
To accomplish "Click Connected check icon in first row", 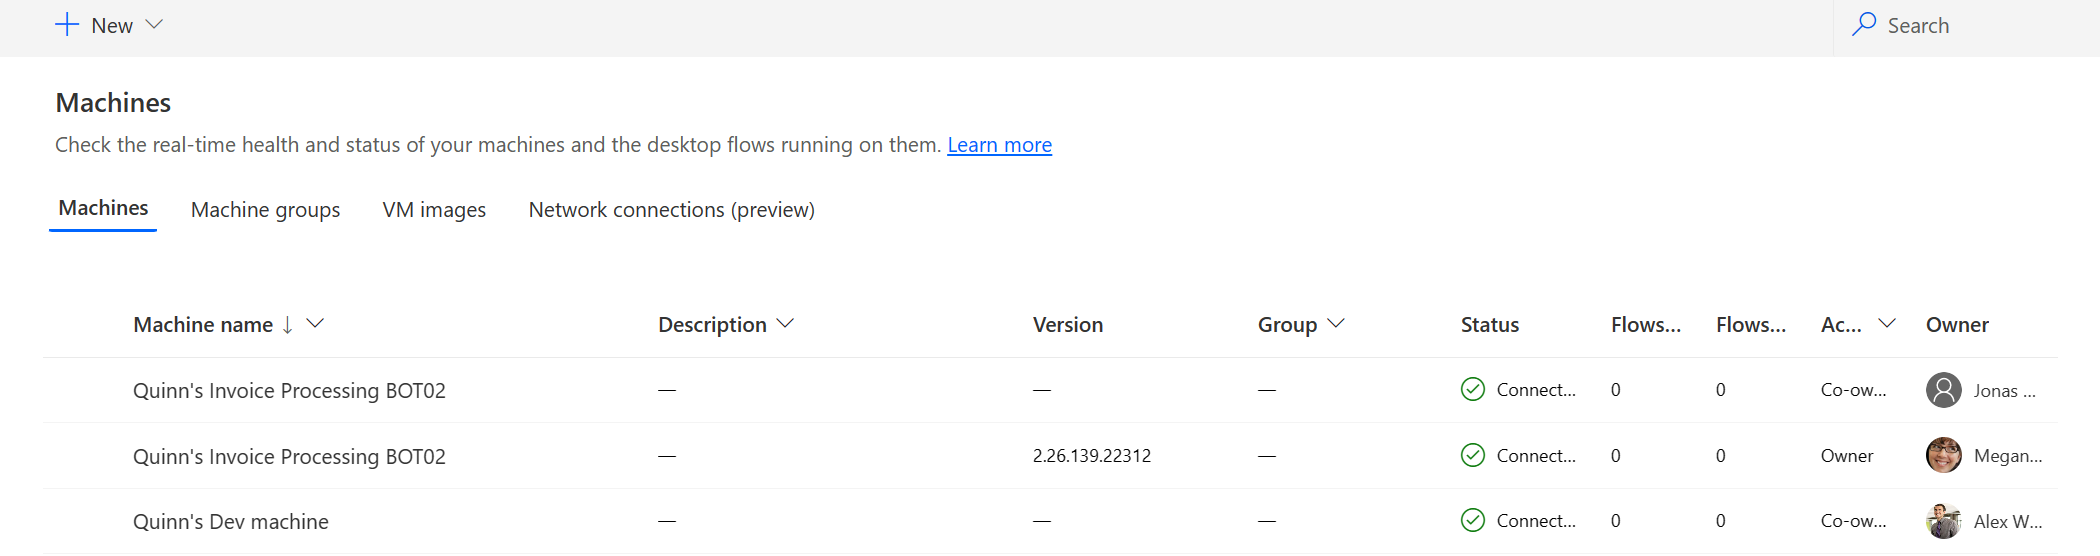I will [x=1473, y=390].
